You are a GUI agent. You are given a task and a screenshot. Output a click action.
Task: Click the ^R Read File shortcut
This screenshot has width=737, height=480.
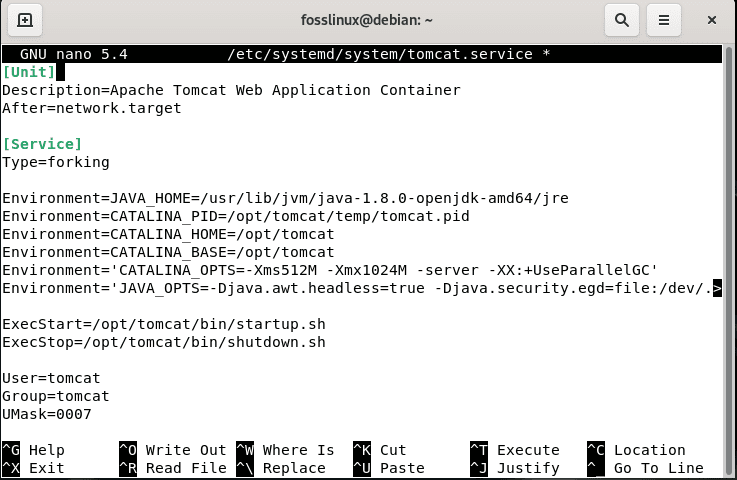(172, 468)
